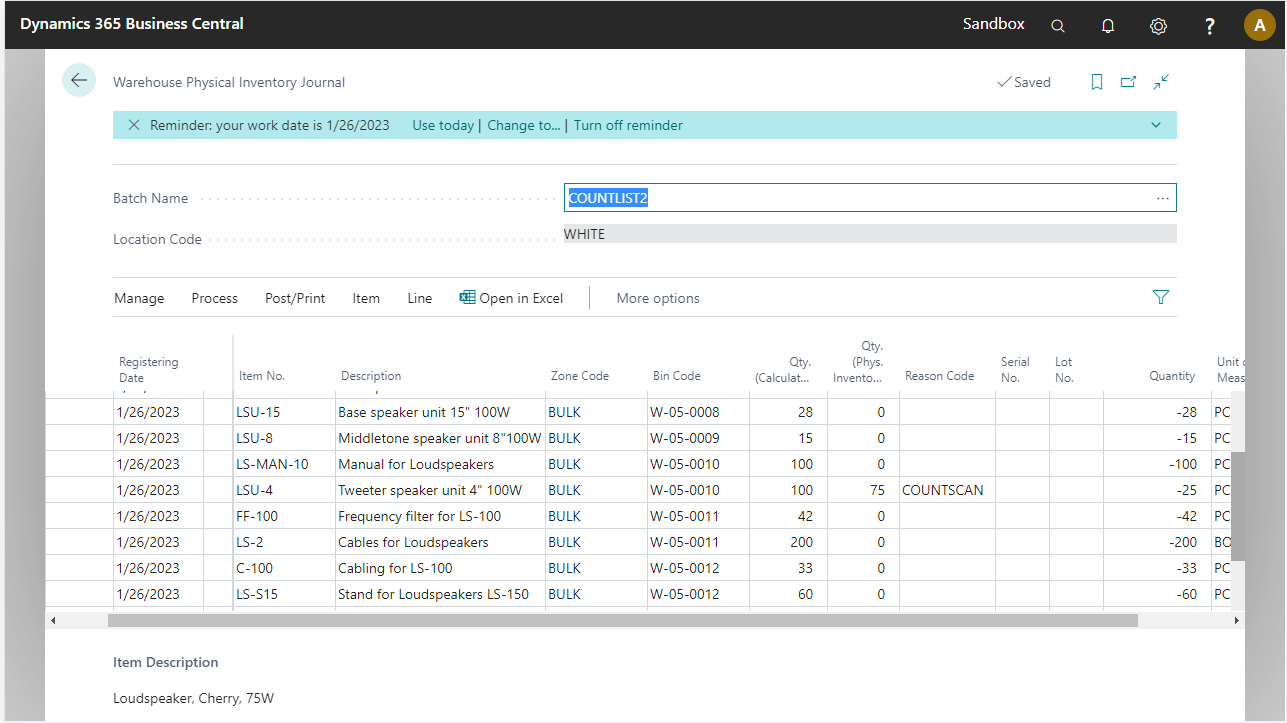This screenshot has height=723, width=1287.
Task: Click Sandbox environment label
Action: pyautogui.click(x=993, y=23)
